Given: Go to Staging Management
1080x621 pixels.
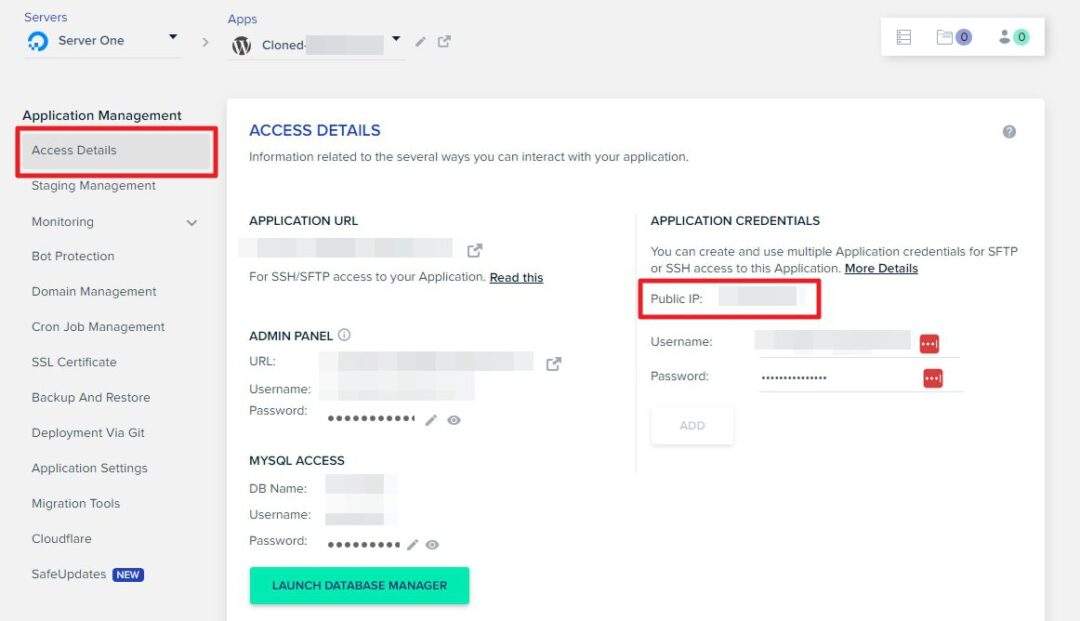Looking at the screenshot, I should pos(94,186).
